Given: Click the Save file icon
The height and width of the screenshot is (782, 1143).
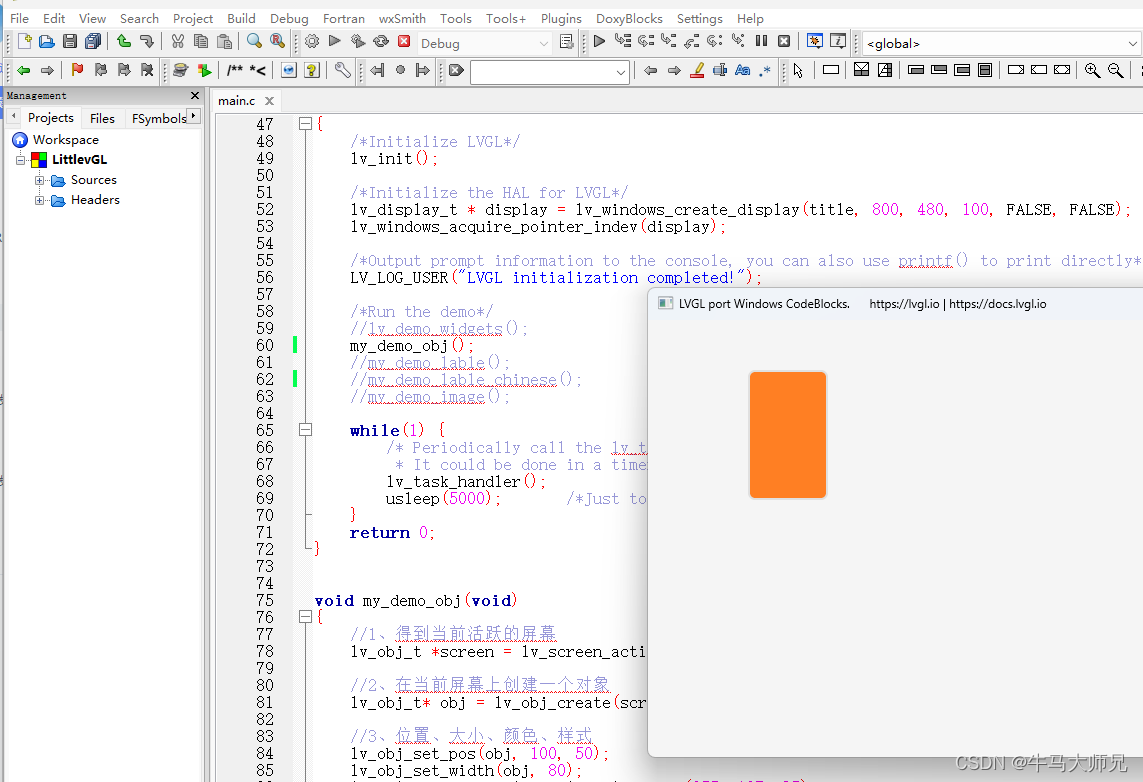Looking at the screenshot, I should pyautogui.click(x=70, y=42).
